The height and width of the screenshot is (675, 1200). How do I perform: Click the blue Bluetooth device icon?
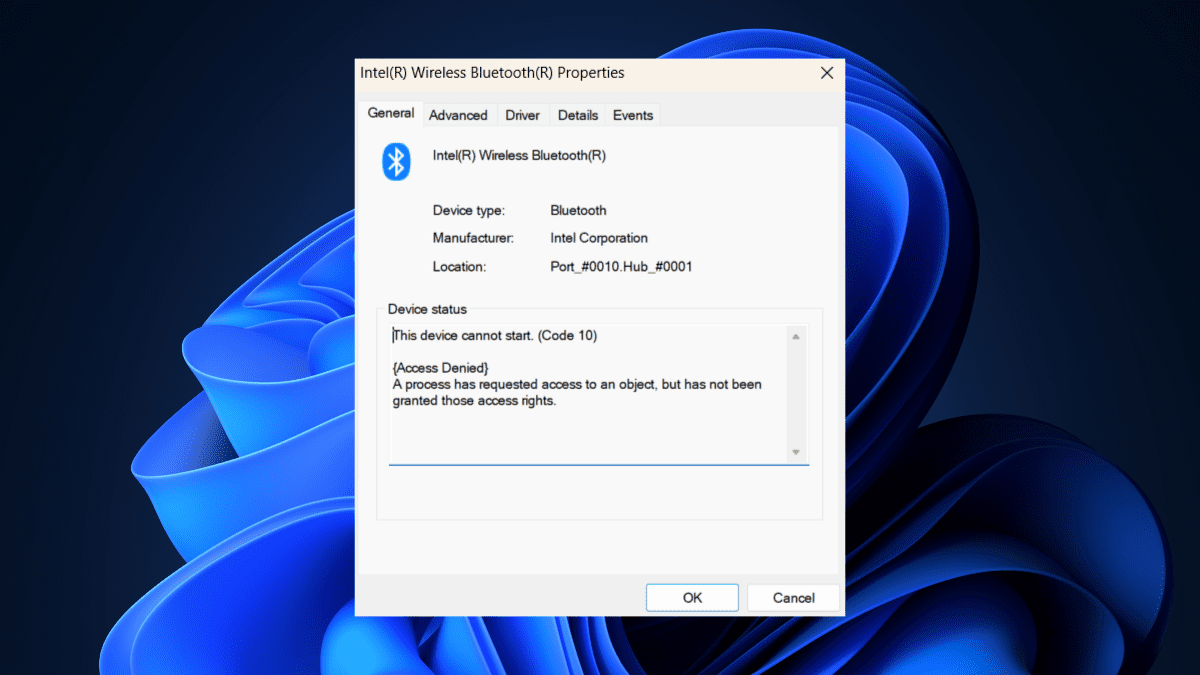(x=397, y=161)
